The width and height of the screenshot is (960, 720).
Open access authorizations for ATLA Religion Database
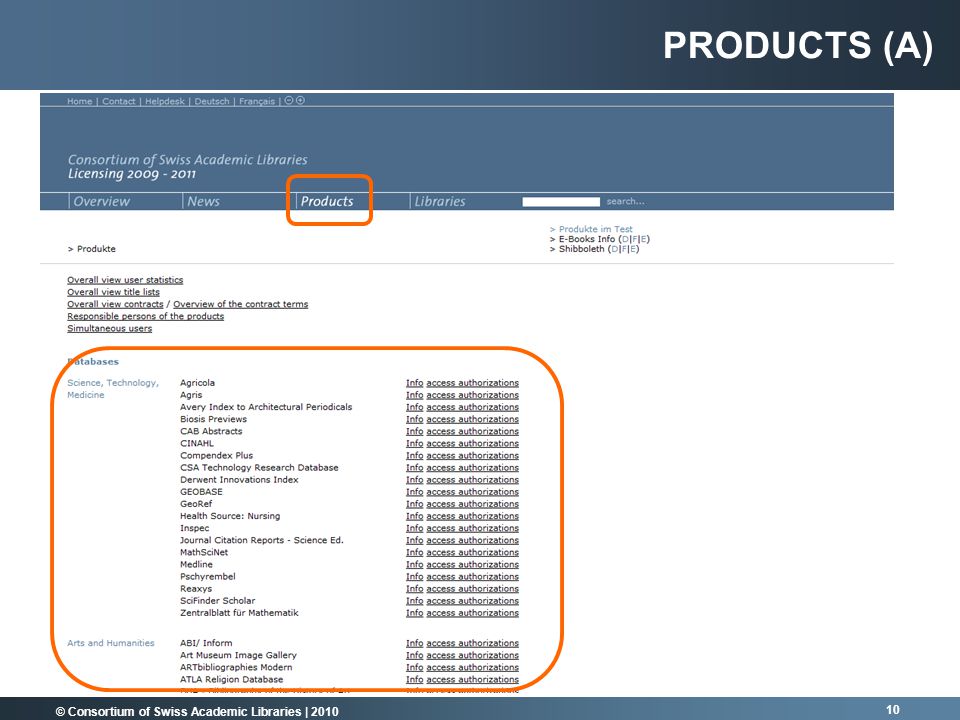click(473, 680)
